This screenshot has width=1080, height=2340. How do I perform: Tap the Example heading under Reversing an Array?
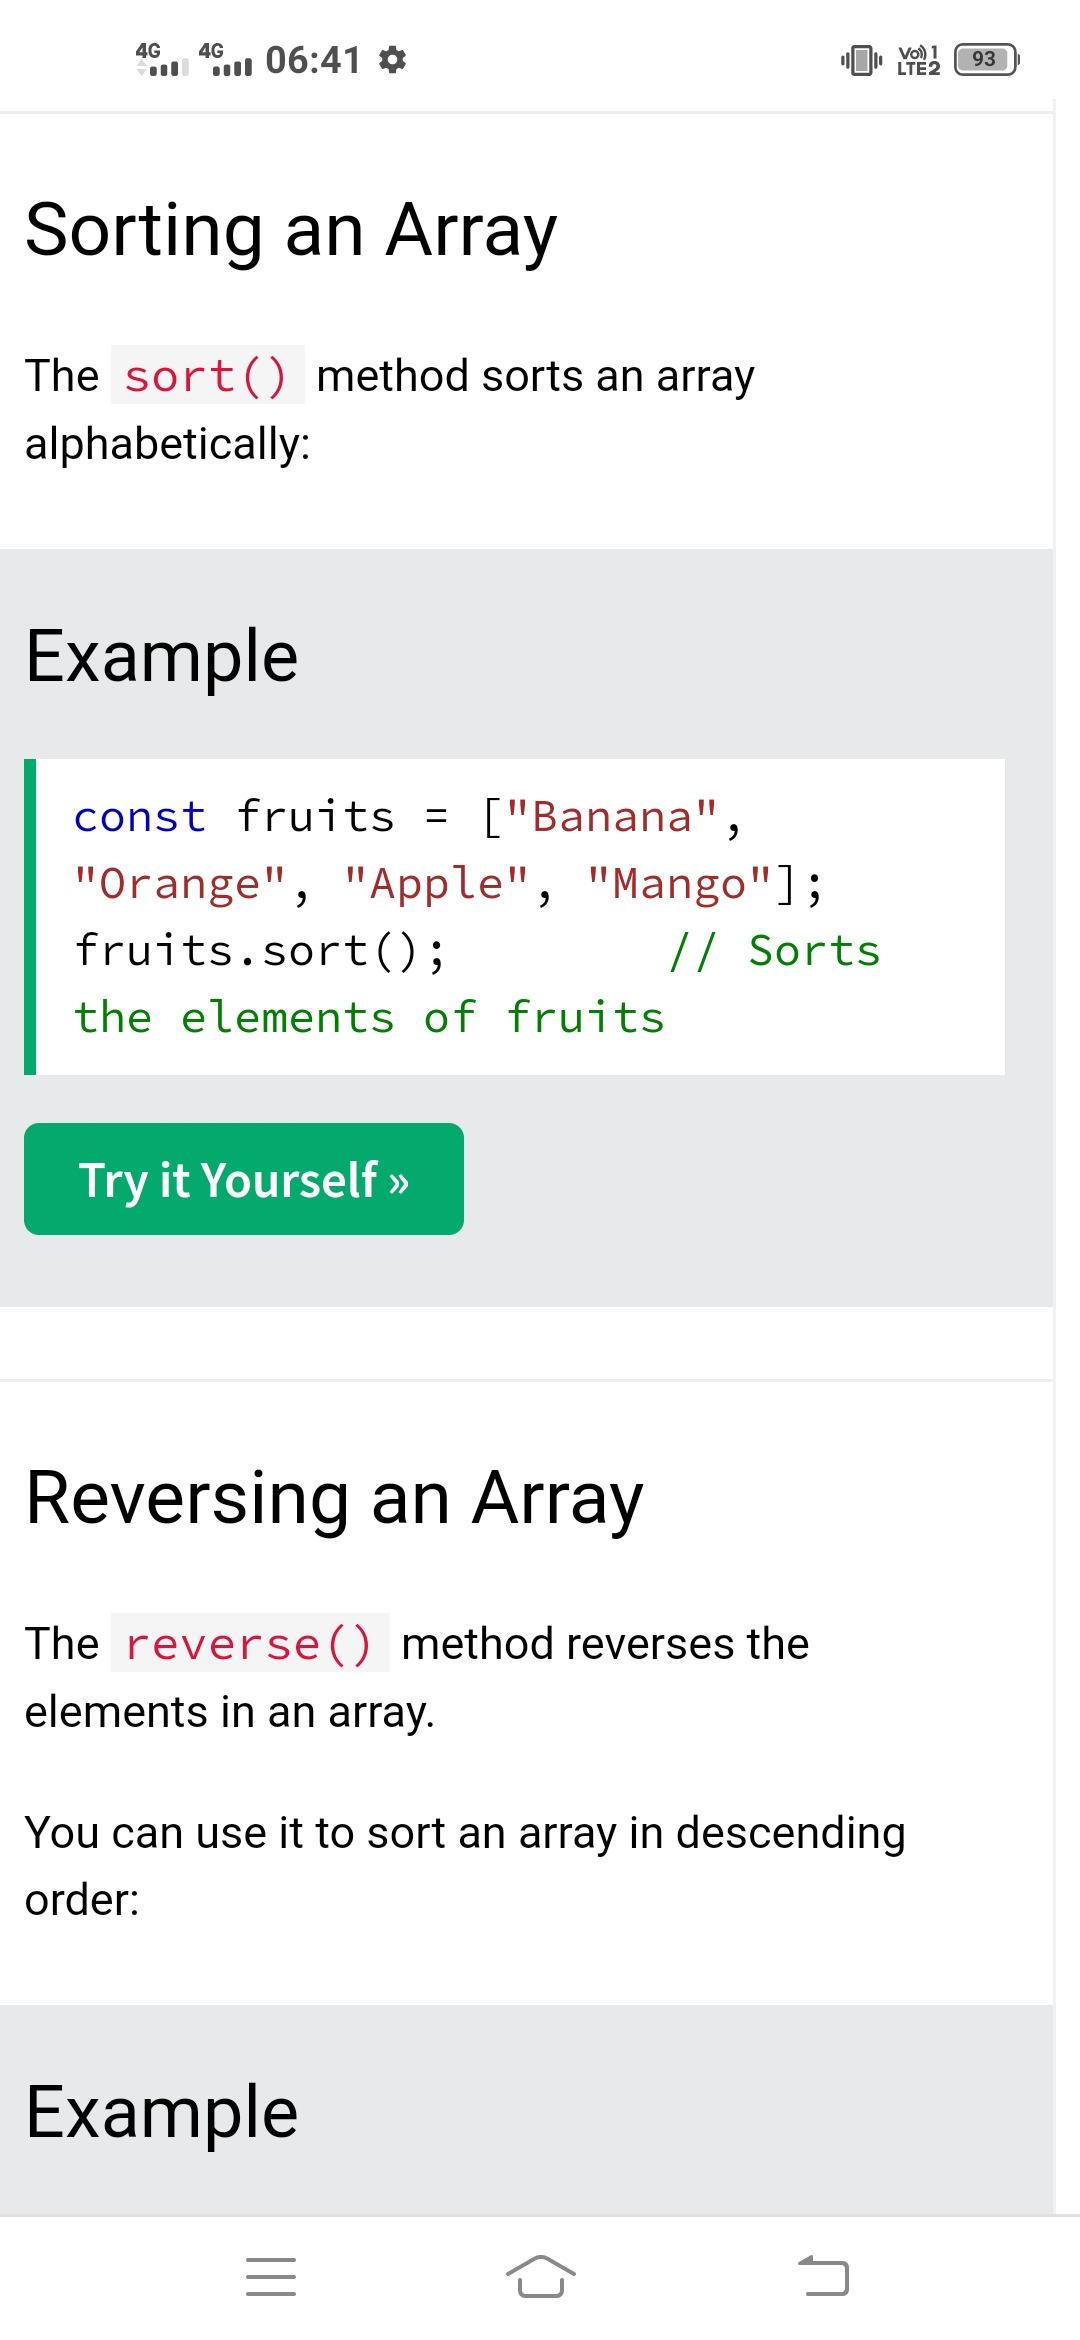tap(162, 2112)
